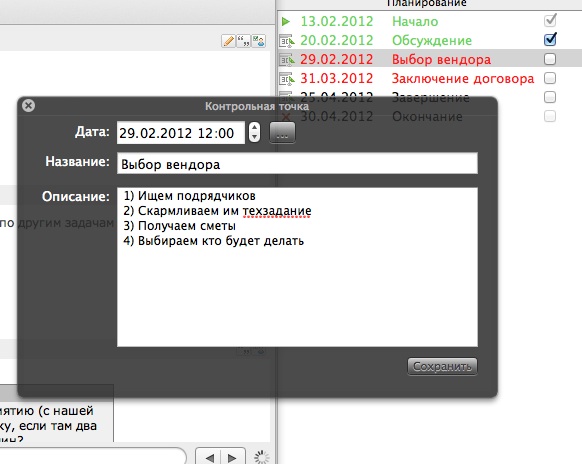Check the Выбор вендора checkbox

click(x=550, y=59)
